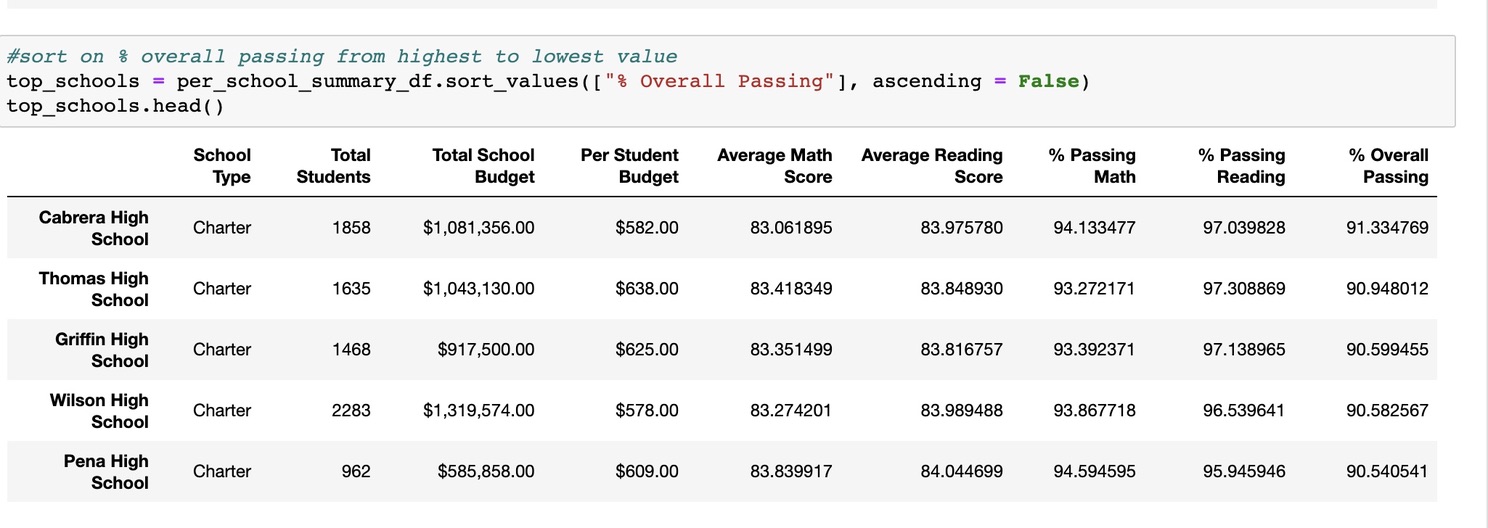Screen dimensions: 1488x528
Task: Click math score 83.418349
Action: [791, 289]
